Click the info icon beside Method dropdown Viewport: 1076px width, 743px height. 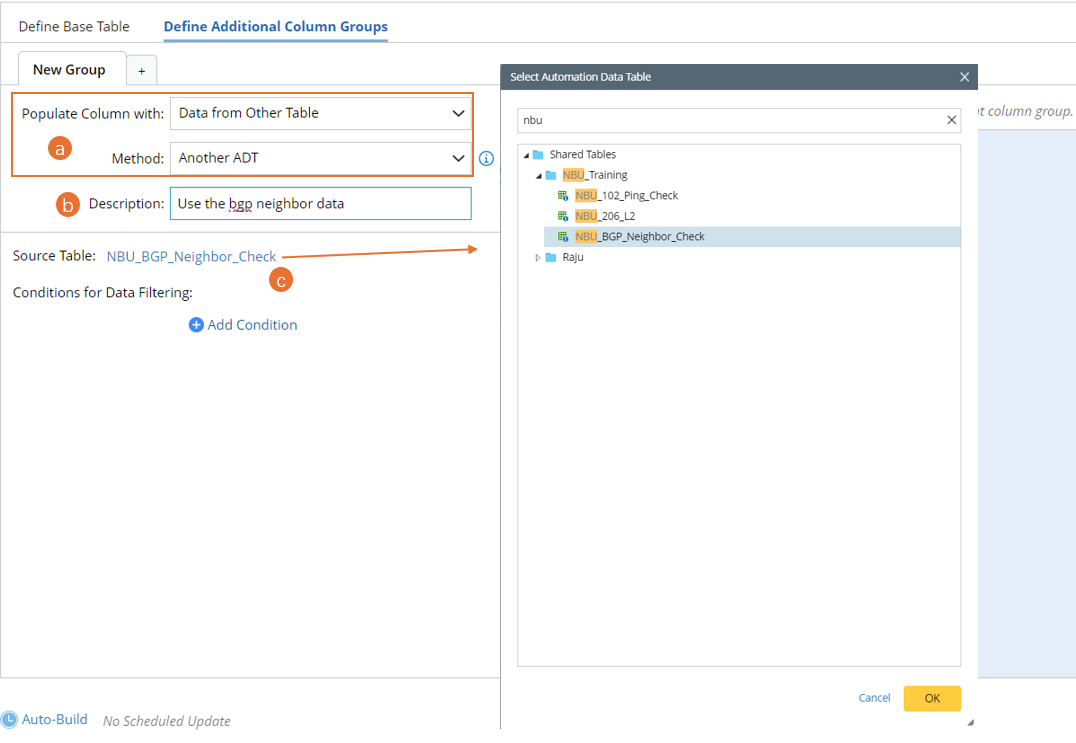click(487, 159)
